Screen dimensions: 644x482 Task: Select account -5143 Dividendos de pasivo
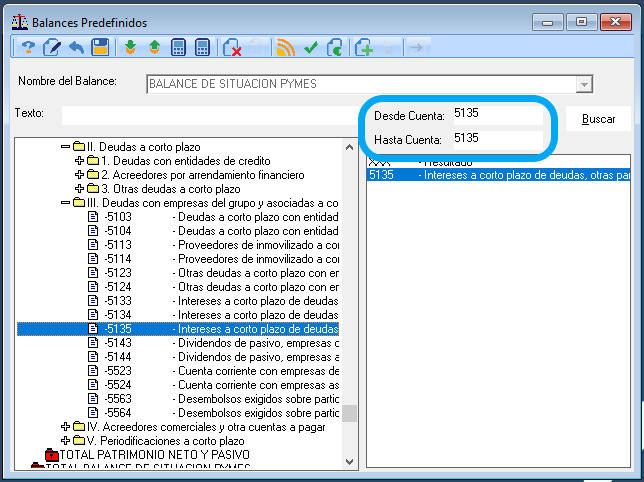point(213,343)
